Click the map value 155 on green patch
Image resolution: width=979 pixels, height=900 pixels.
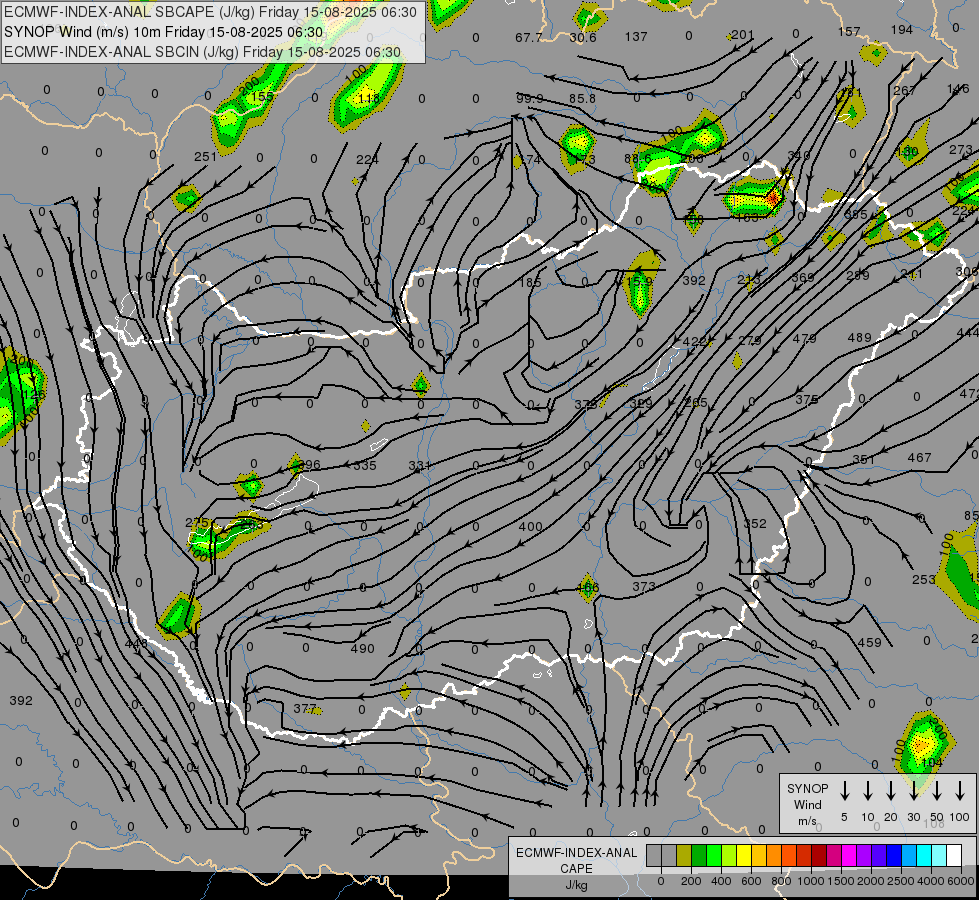click(x=262, y=97)
